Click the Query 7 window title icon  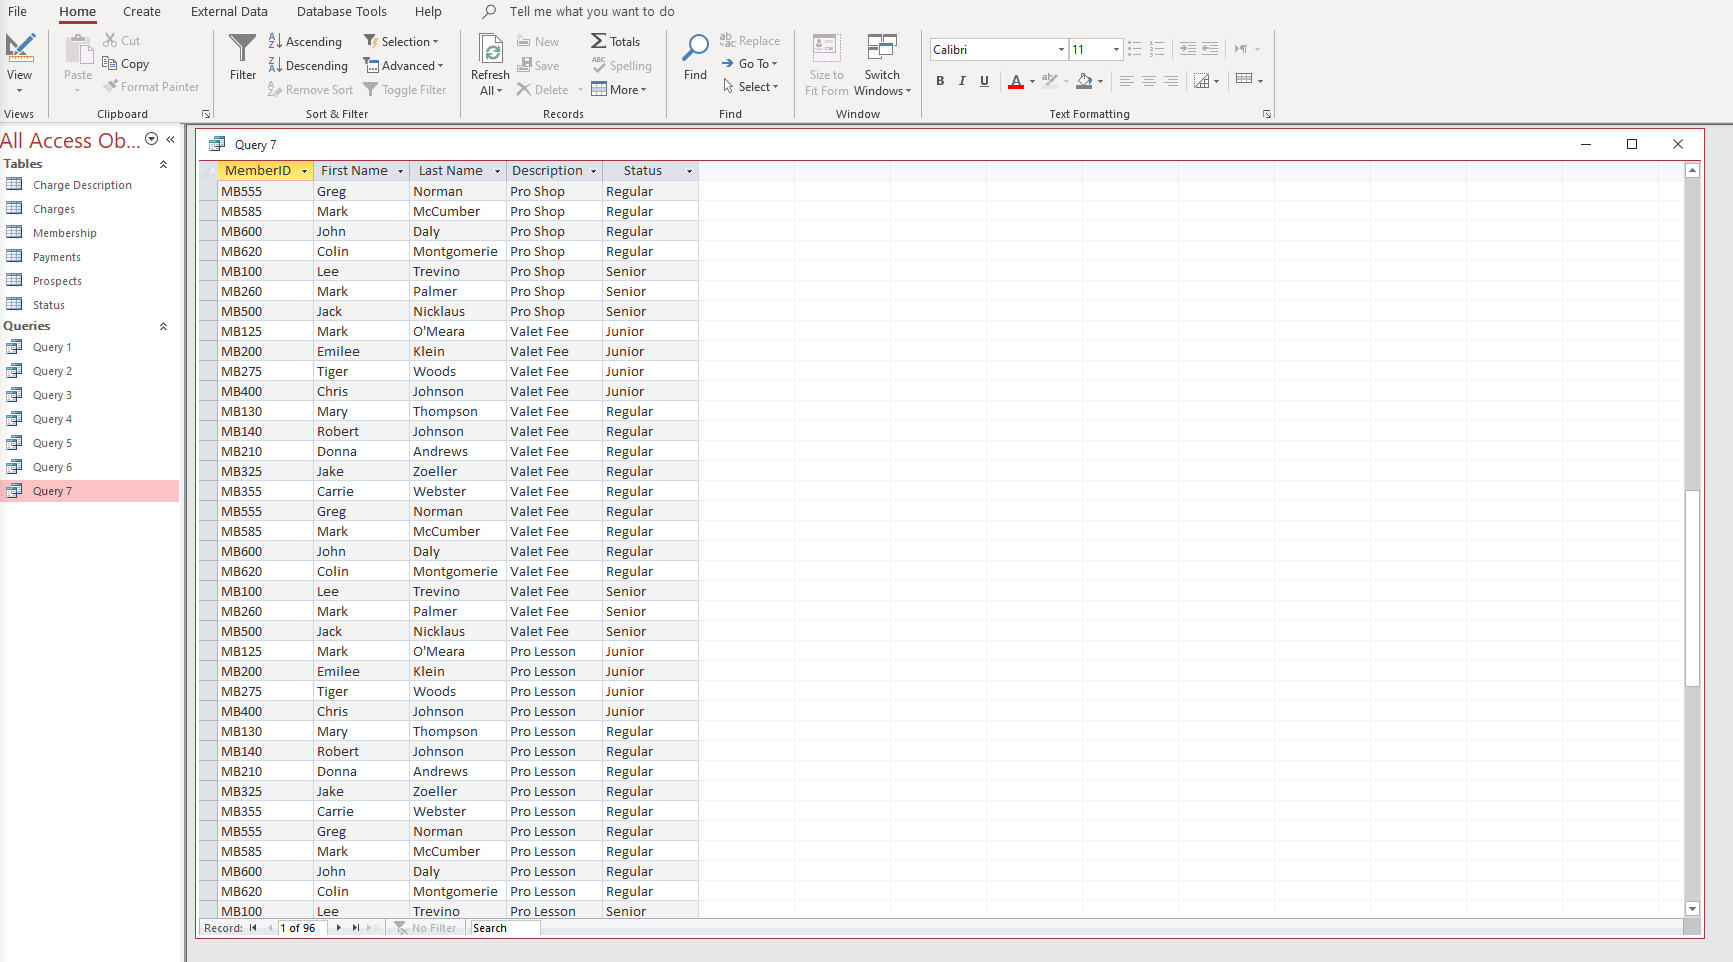[217, 144]
